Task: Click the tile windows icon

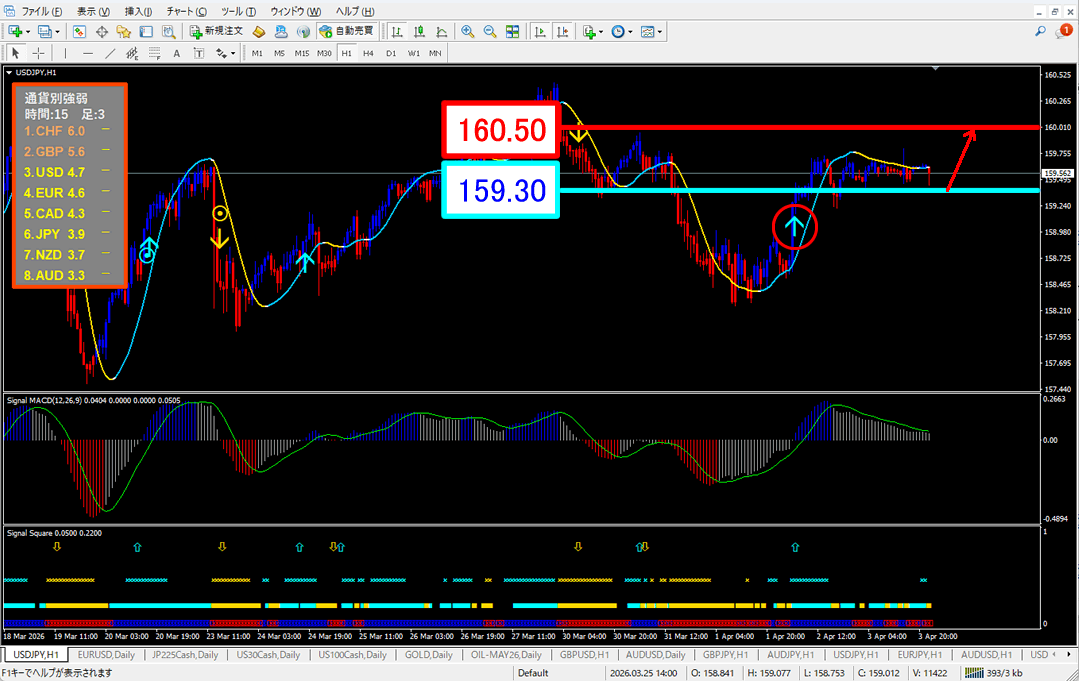Action: click(513, 31)
